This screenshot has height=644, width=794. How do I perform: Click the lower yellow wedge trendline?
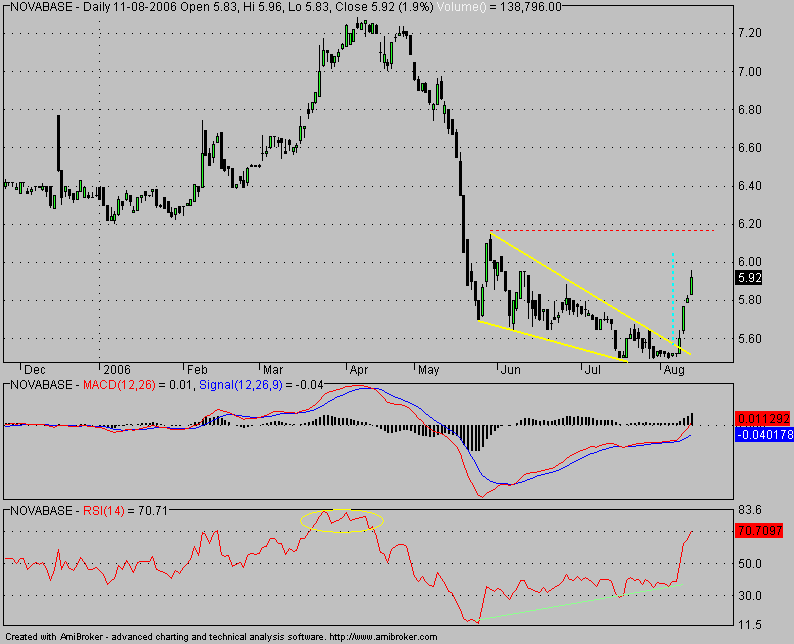[x=552, y=341]
